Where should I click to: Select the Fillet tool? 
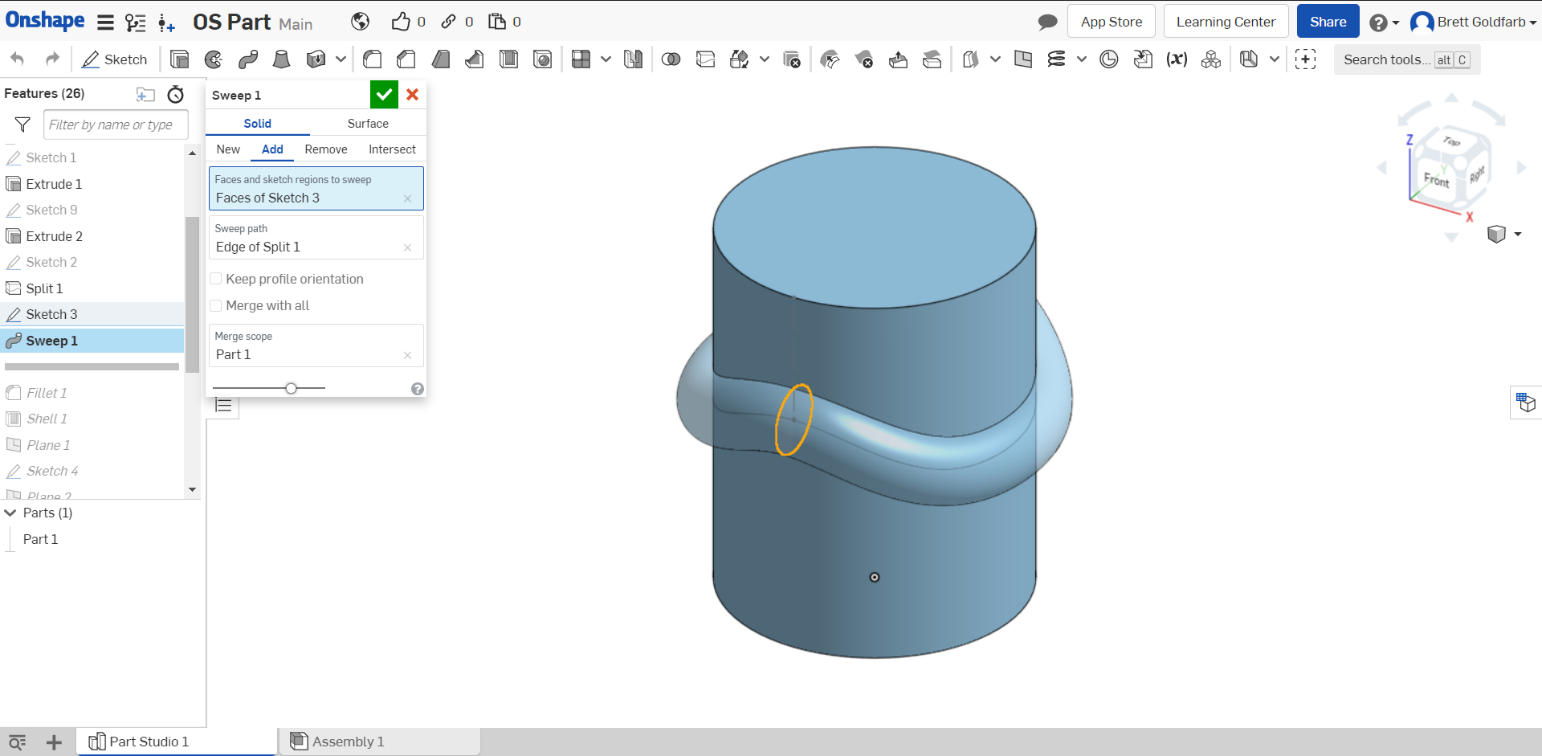coord(373,59)
